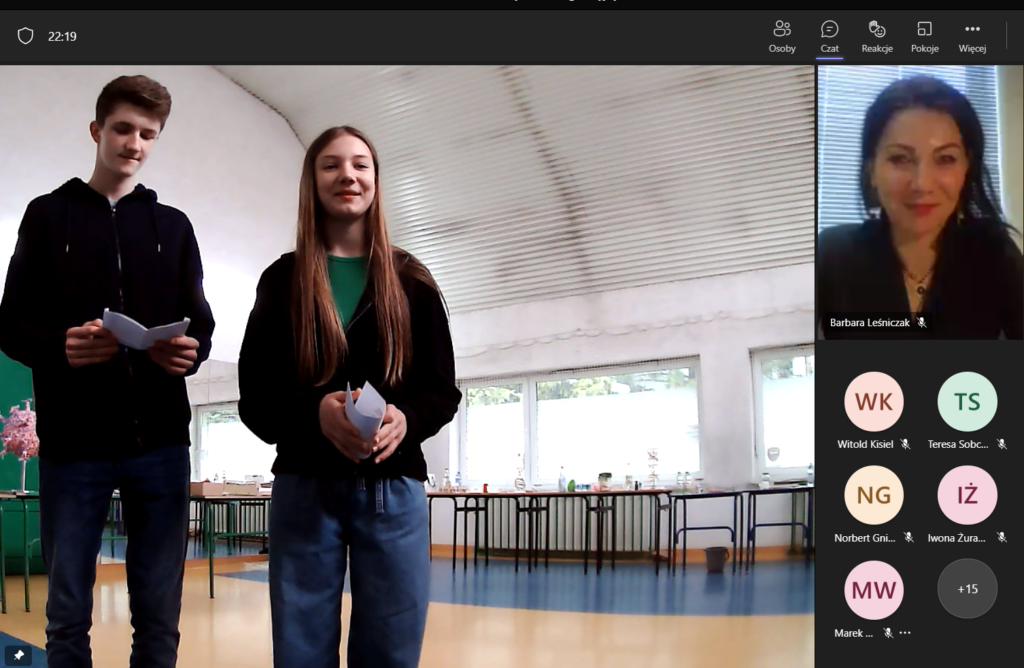
Task: Click the pin icon on the main video
Action: [18, 655]
